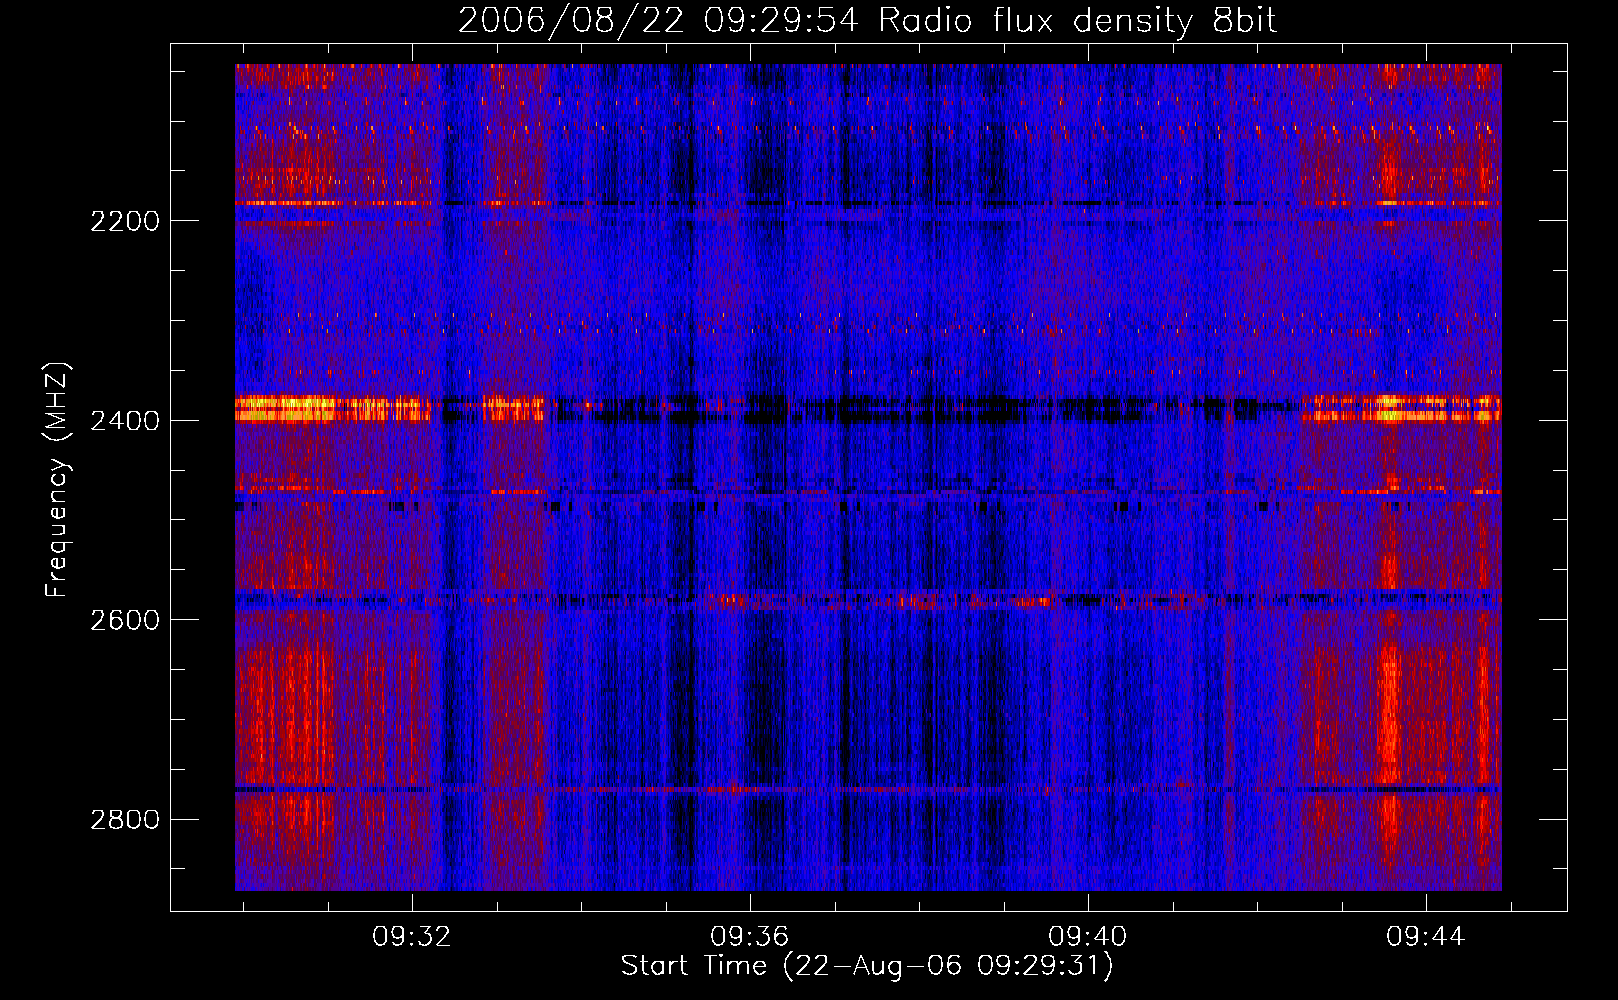Viewport: 1618px width, 1000px height.
Task: Click the 09:40 time axis label
Action: click(x=1088, y=937)
